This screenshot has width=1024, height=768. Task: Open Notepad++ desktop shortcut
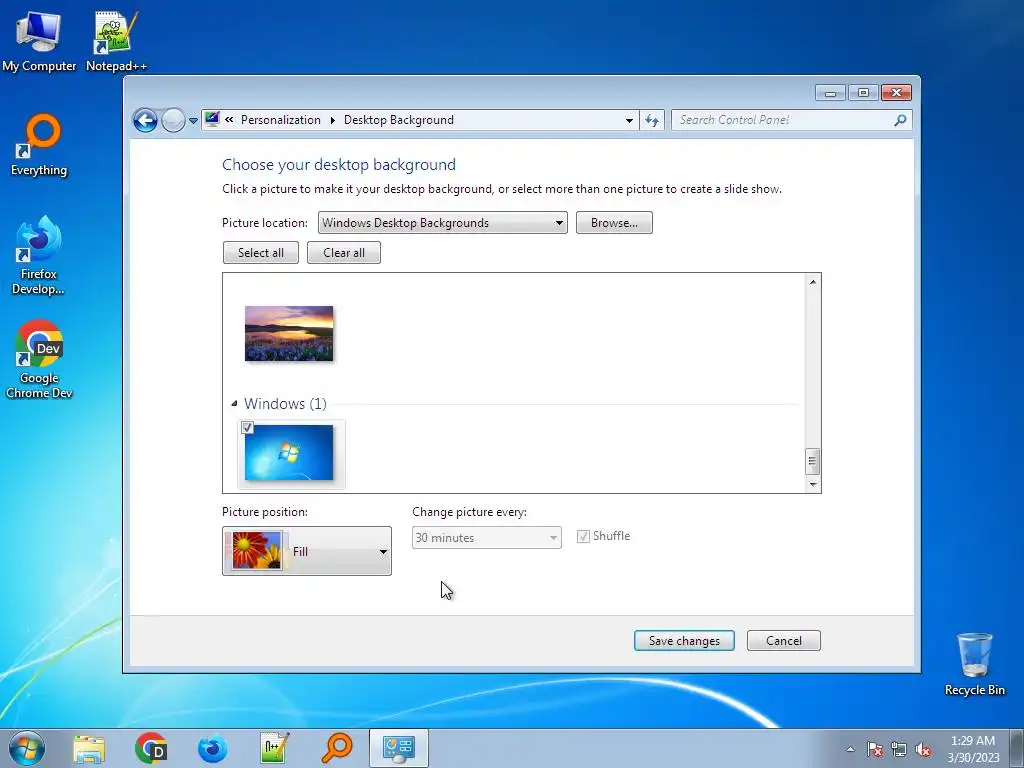pyautogui.click(x=116, y=40)
